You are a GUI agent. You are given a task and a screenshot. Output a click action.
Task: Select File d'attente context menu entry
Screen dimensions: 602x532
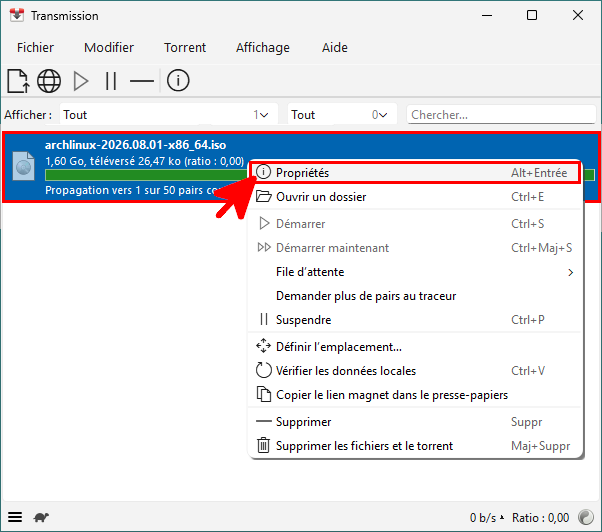[x=416, y=272]
